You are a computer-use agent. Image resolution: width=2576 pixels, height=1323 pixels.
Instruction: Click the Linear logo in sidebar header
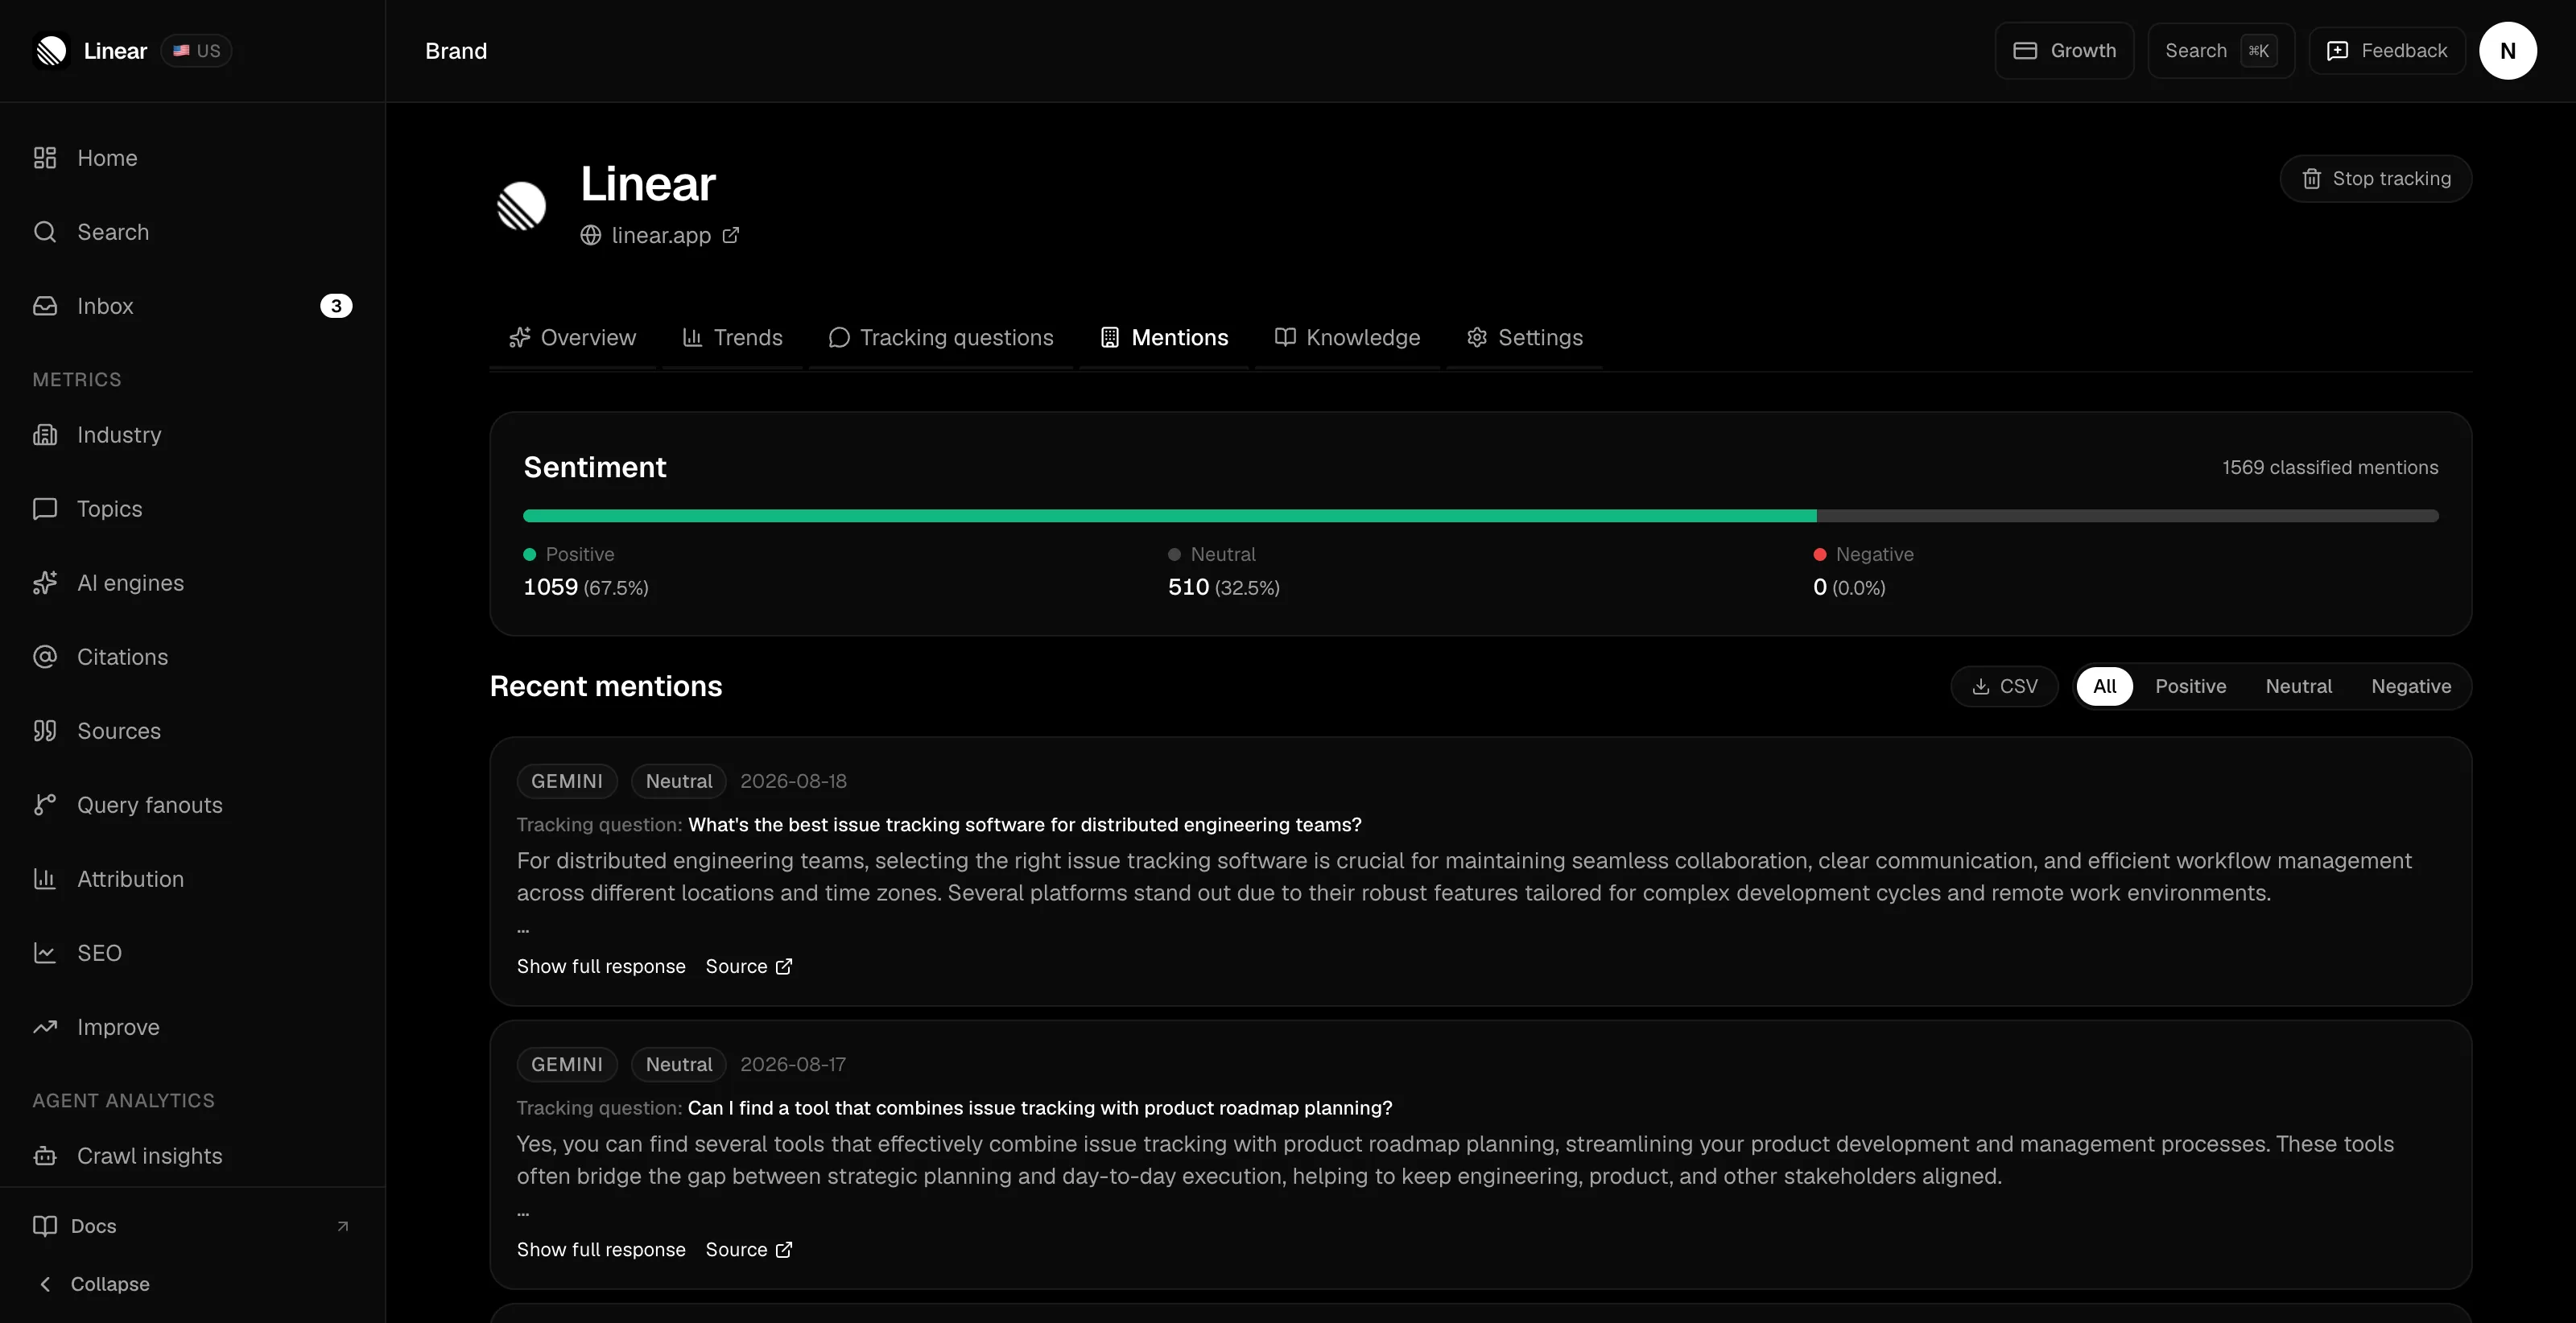click(51, 51)
